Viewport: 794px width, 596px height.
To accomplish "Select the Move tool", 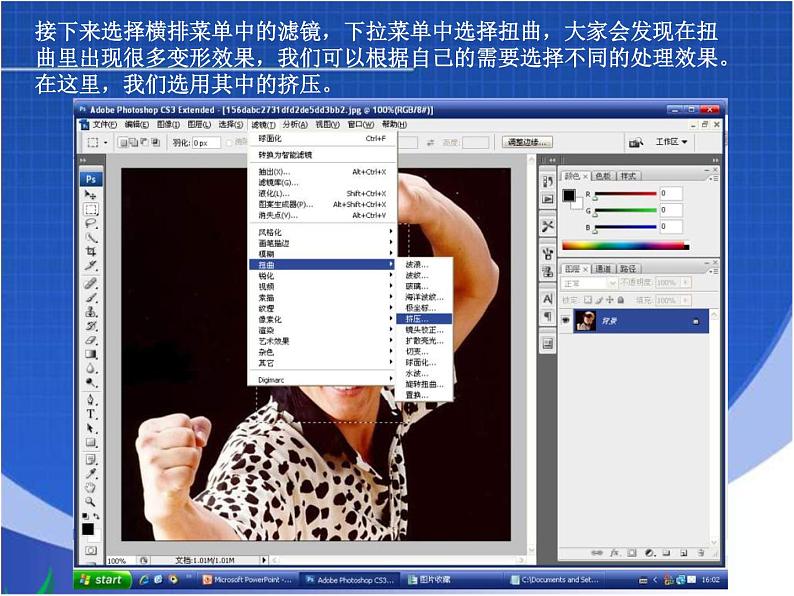I will pos(91,195).
